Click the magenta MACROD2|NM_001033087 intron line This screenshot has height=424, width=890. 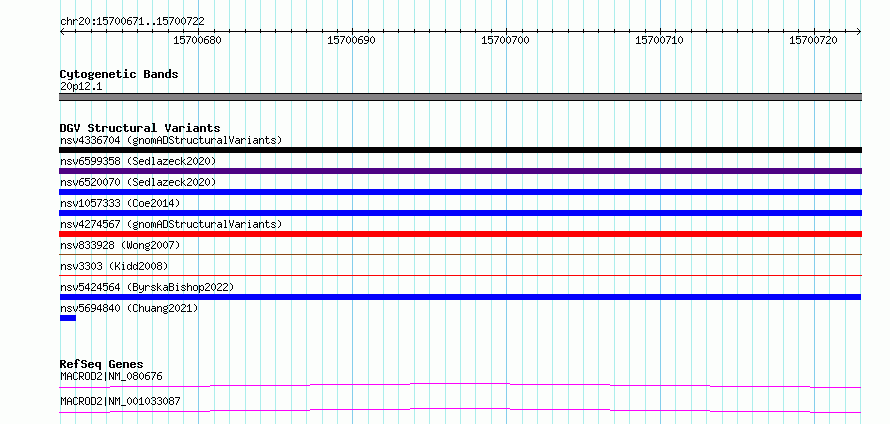[460, 410]
